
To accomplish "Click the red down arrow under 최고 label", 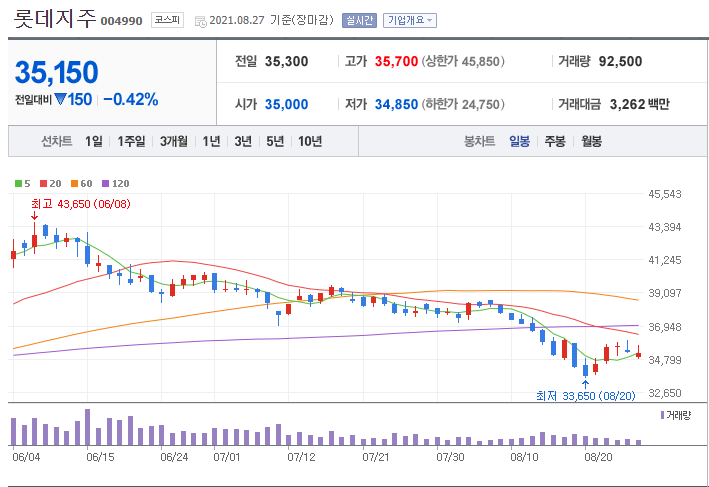I will [x=34, y=216].
